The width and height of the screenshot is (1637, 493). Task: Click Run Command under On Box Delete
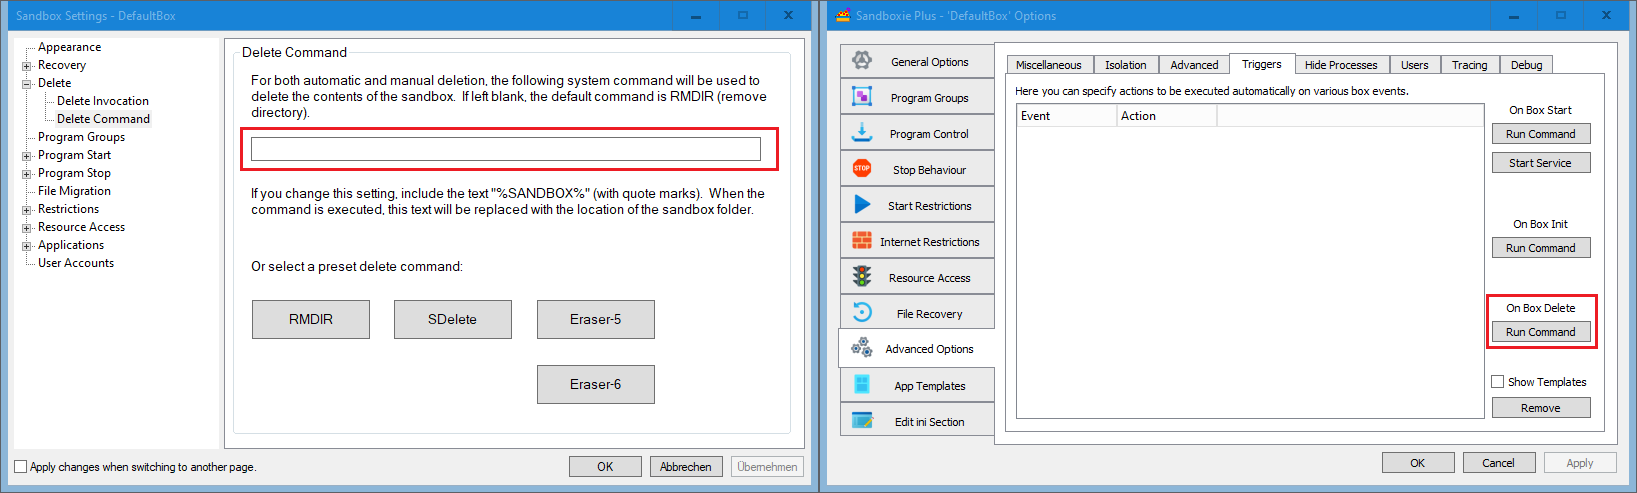point(1540,332)
